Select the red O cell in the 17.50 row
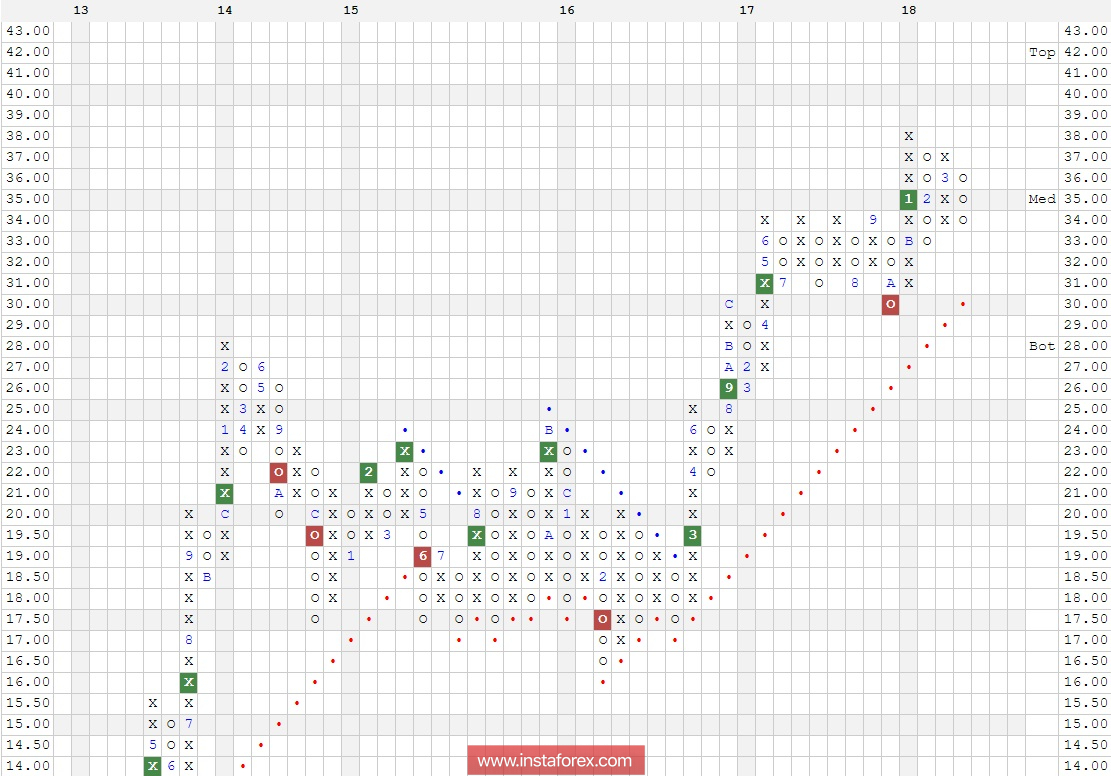 click(602, 619)
